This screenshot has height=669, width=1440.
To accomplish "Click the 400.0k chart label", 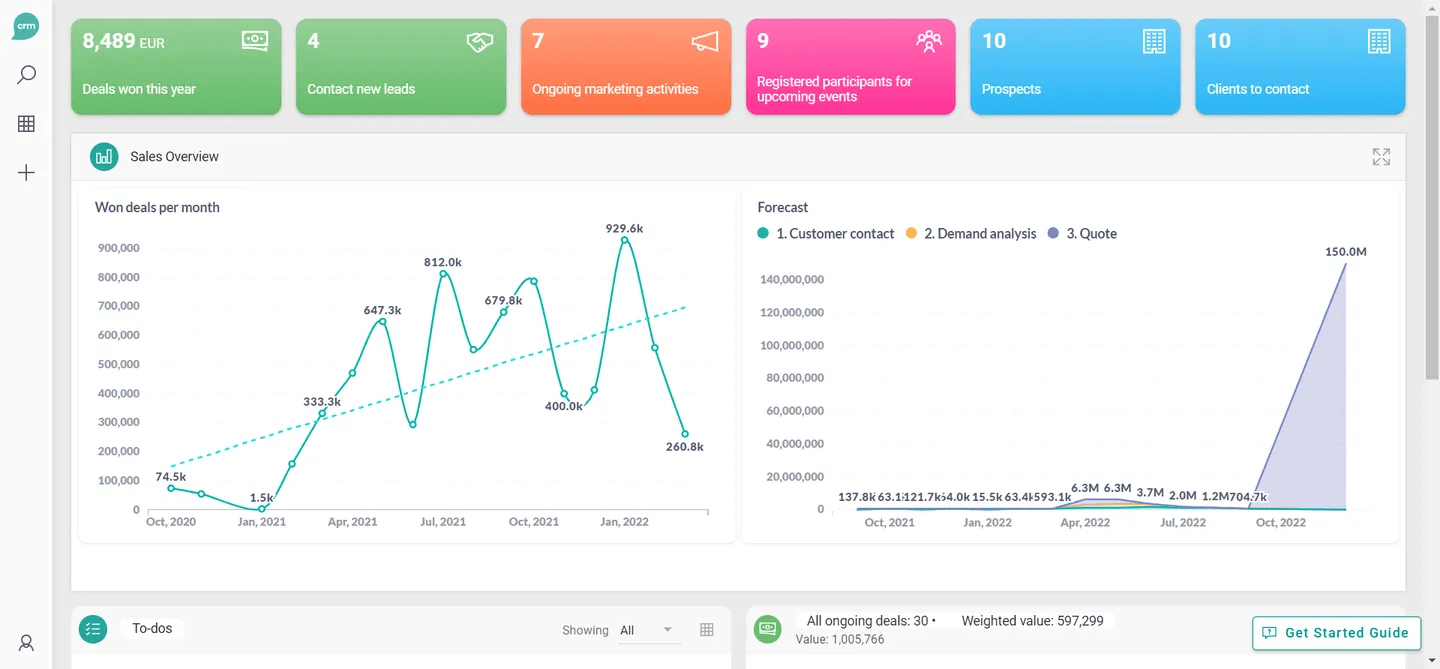I will point(564,406).
